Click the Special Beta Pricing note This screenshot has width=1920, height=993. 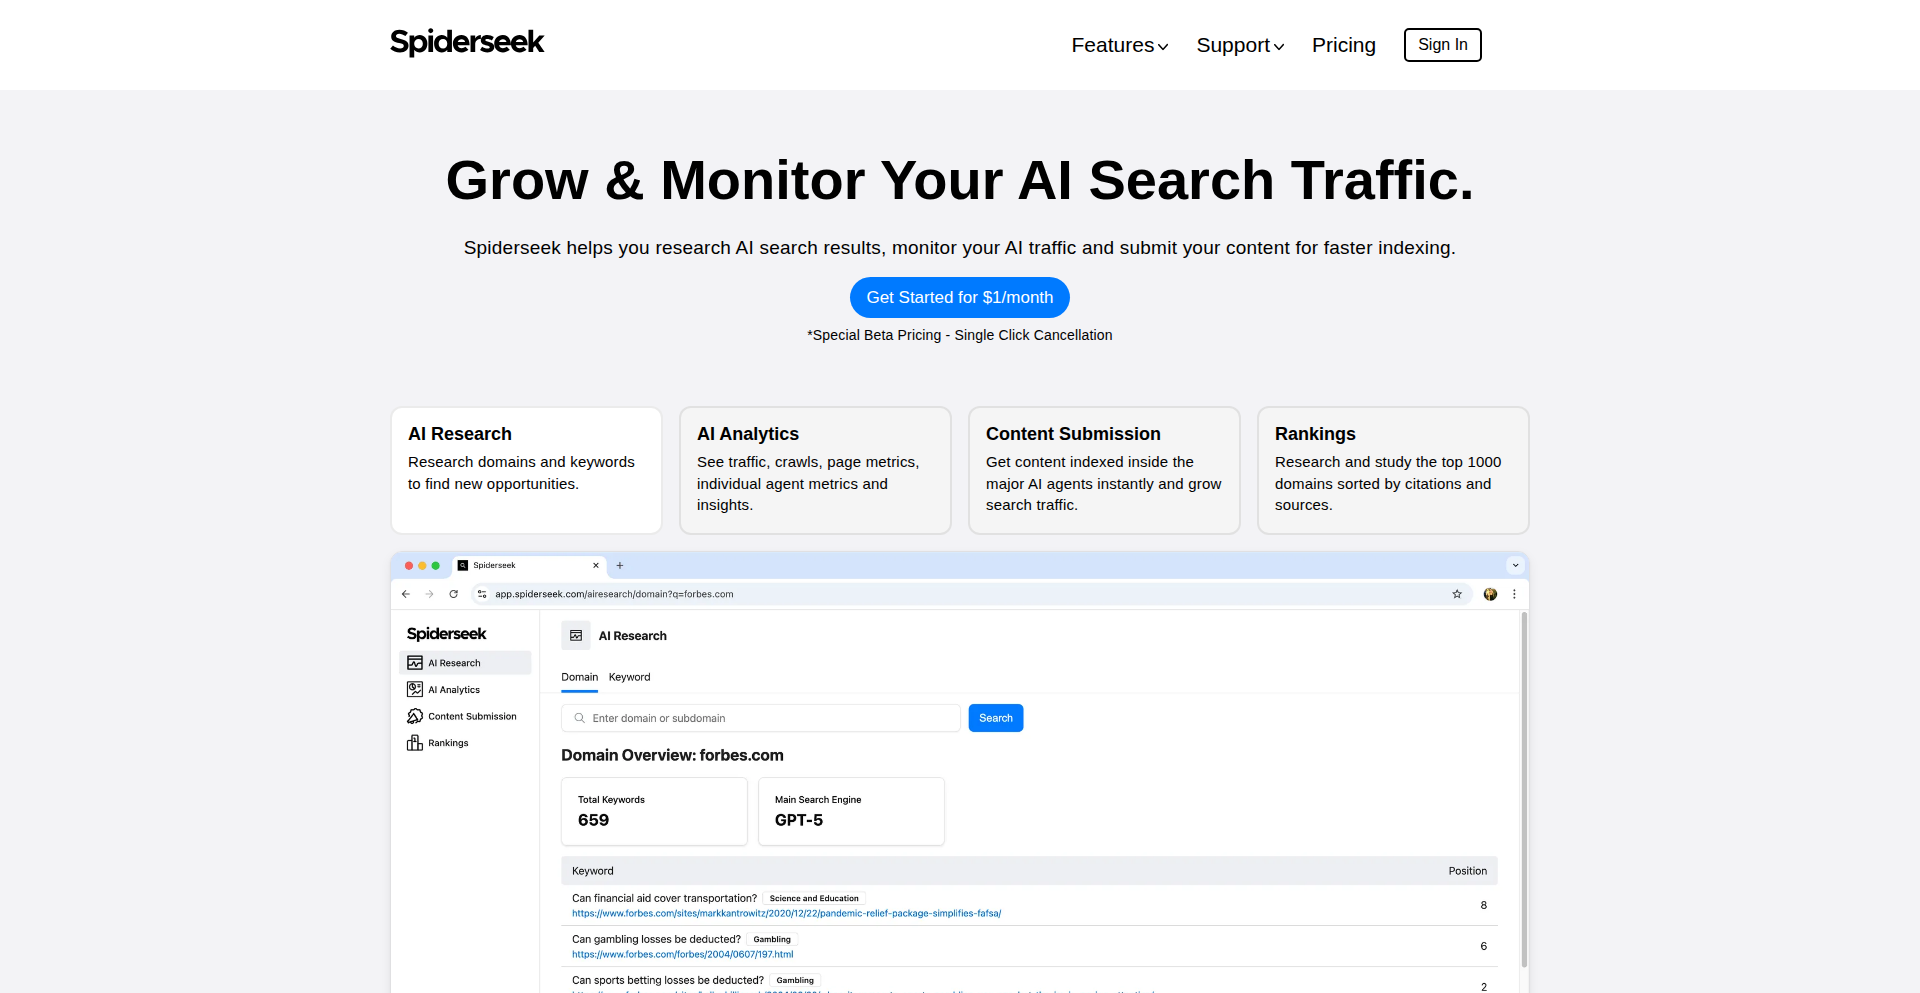(x=959, y=335)
